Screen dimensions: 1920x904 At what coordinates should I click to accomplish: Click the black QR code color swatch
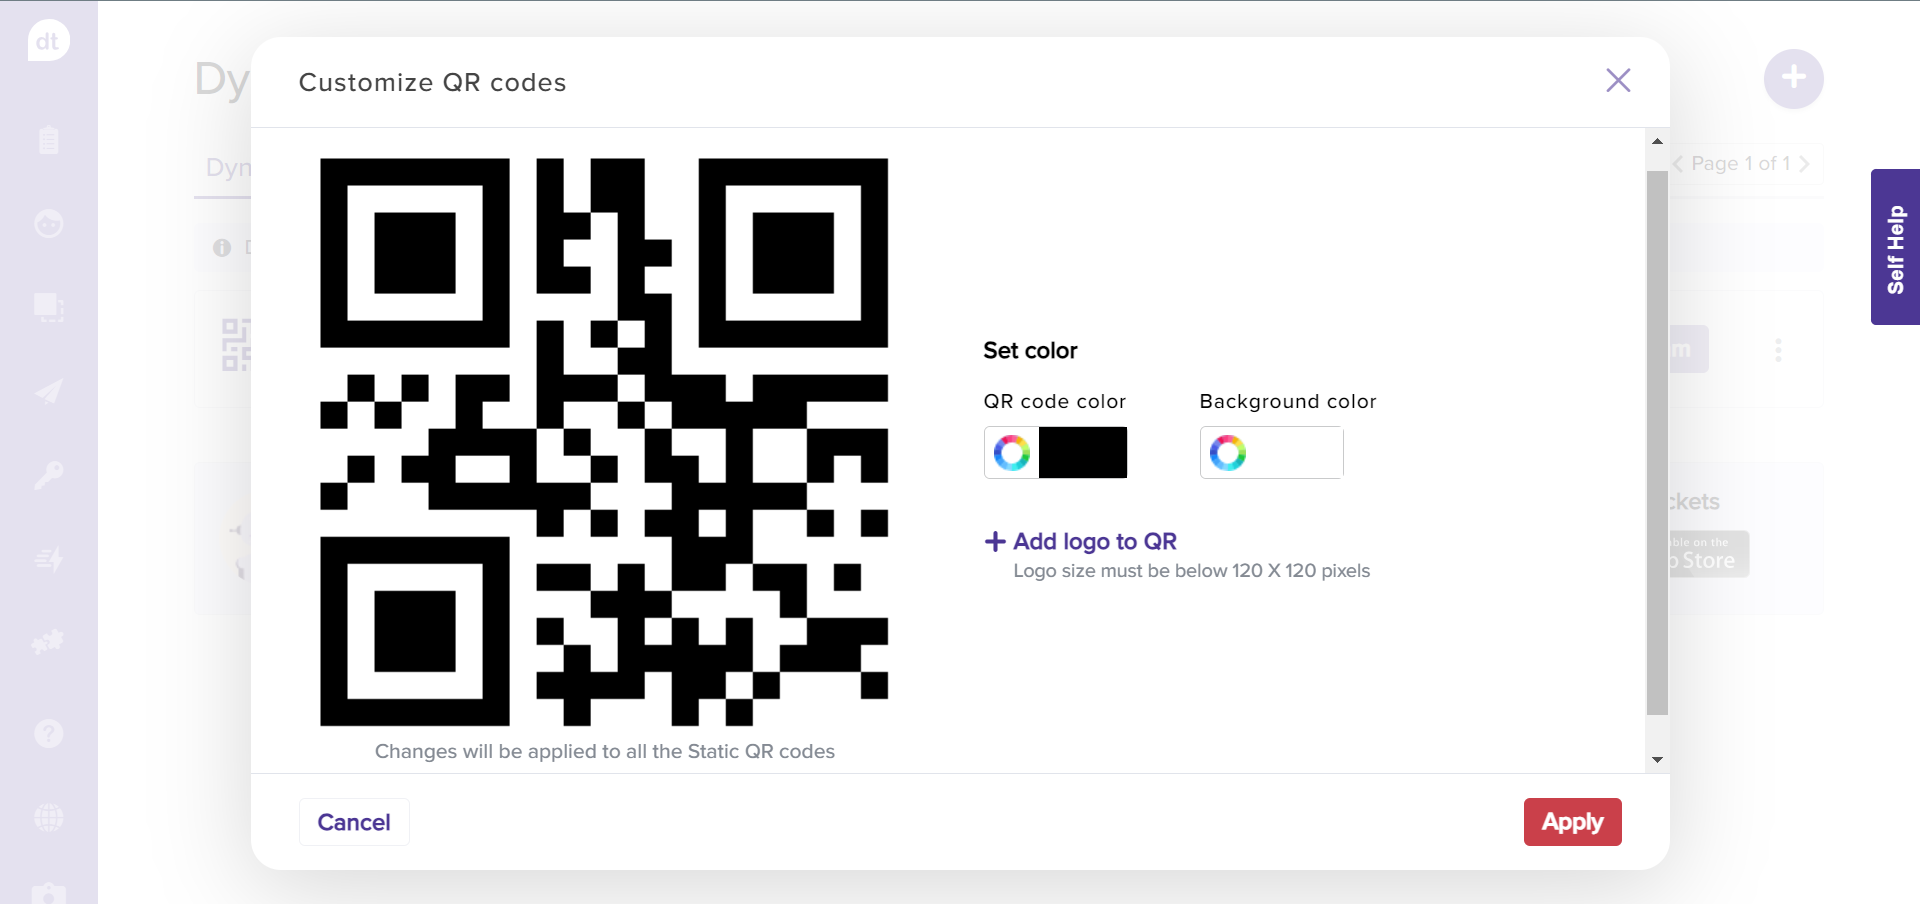pos(1083,453)
